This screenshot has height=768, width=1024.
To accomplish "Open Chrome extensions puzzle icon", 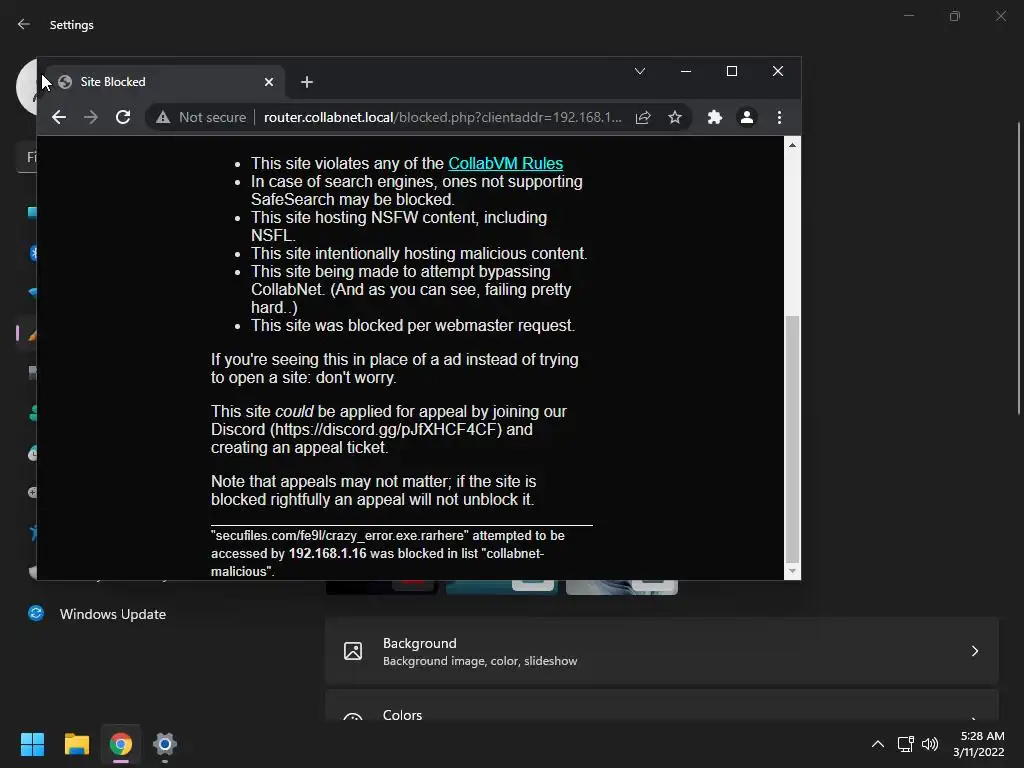I will point(715,118).
